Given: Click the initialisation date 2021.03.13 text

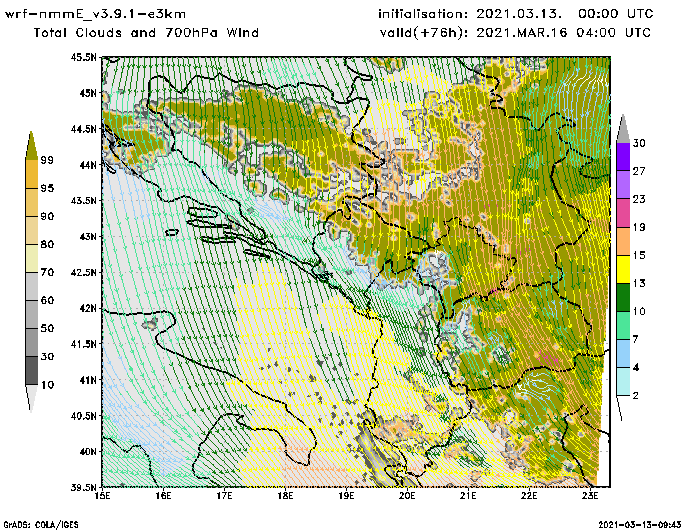Looking at the screenshot, I should (518, 14).
